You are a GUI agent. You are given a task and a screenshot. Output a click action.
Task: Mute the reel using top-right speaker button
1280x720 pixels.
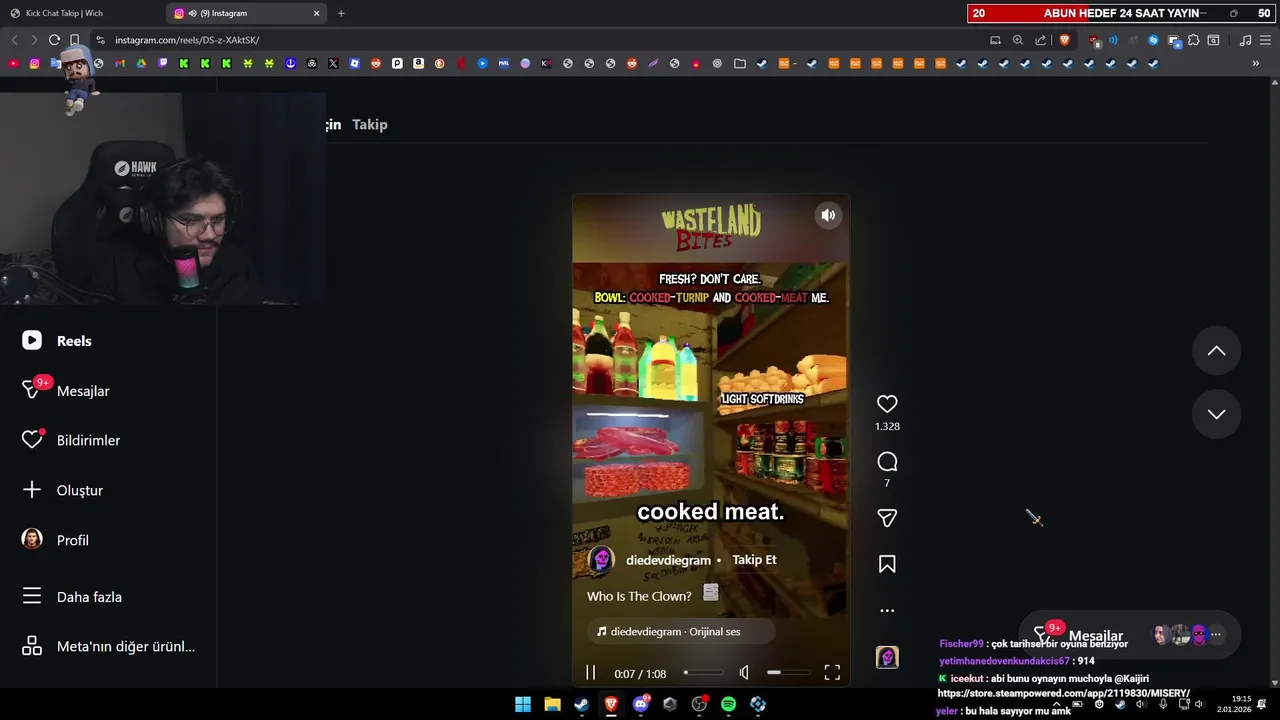[x=828, y=215]
